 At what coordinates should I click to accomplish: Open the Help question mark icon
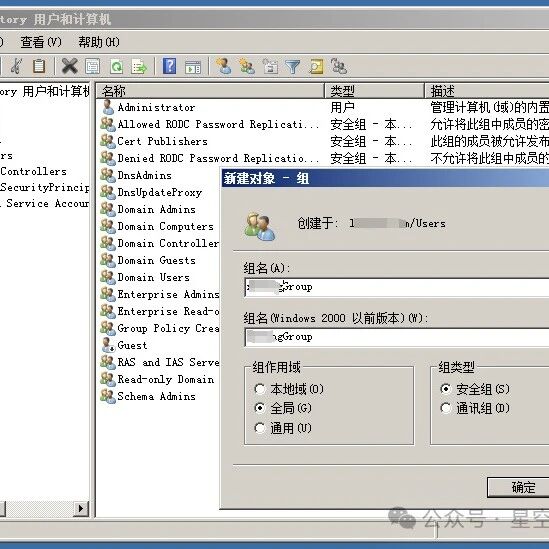(169, 66)
